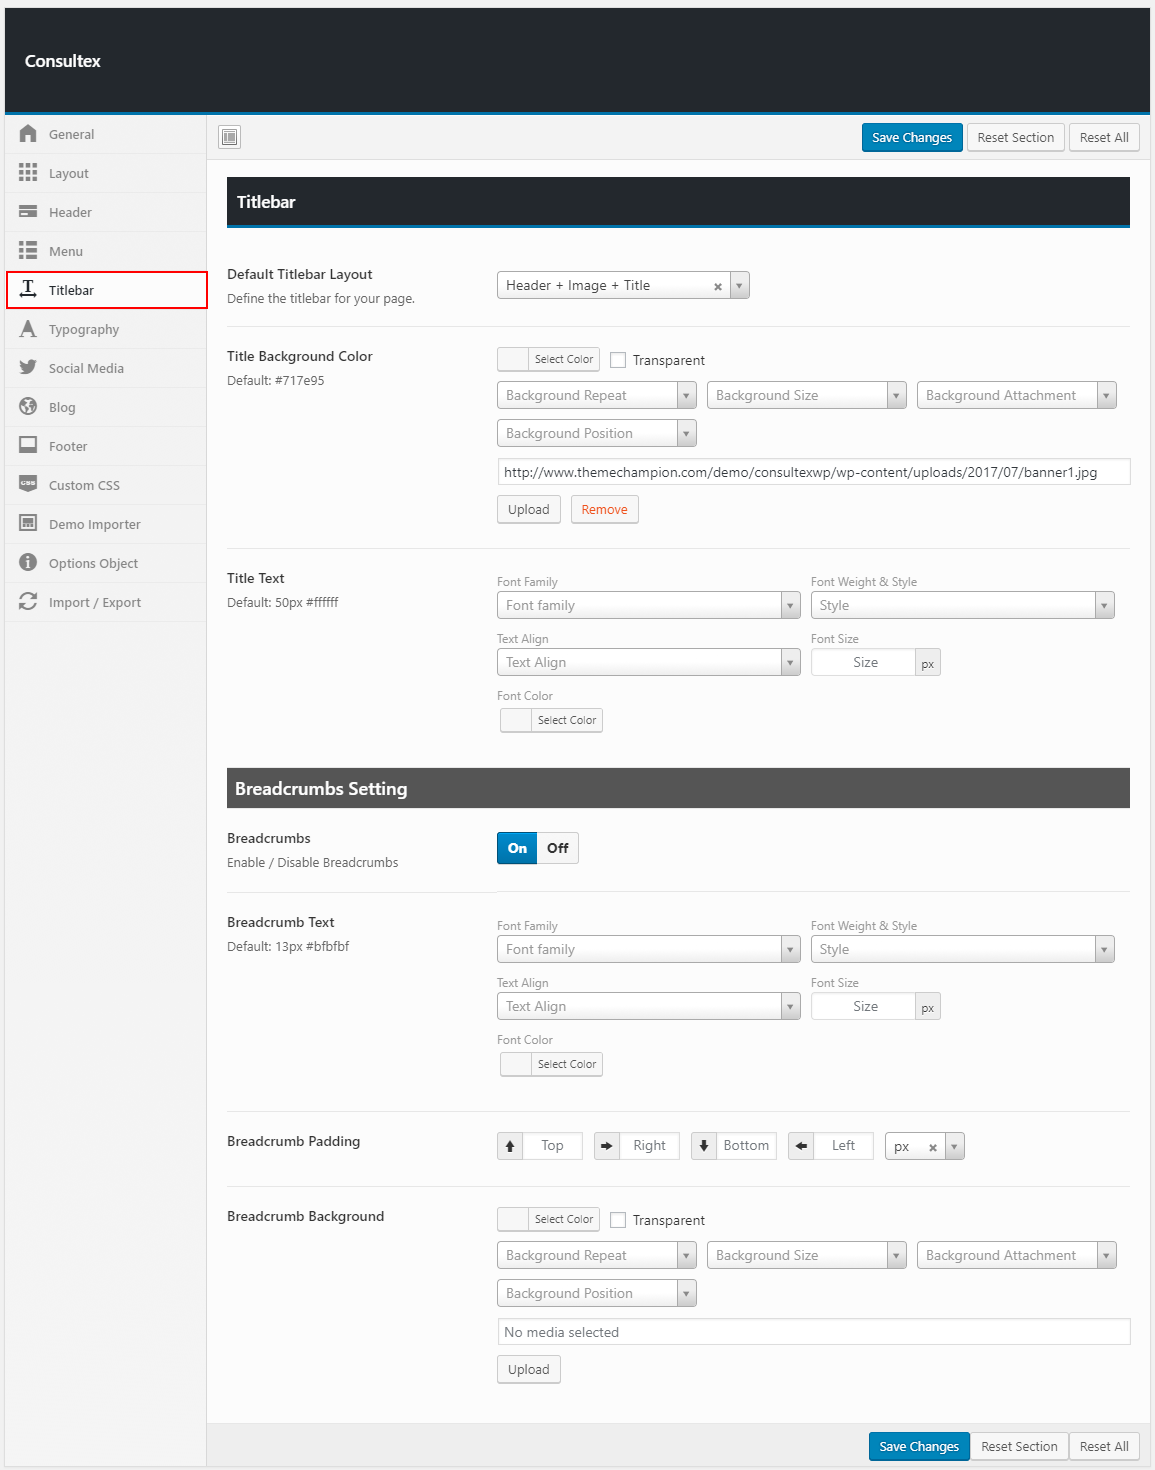Check Transparent for Breadcrumb Background
1155x1470 pixels.
[x=618, y=1220]
